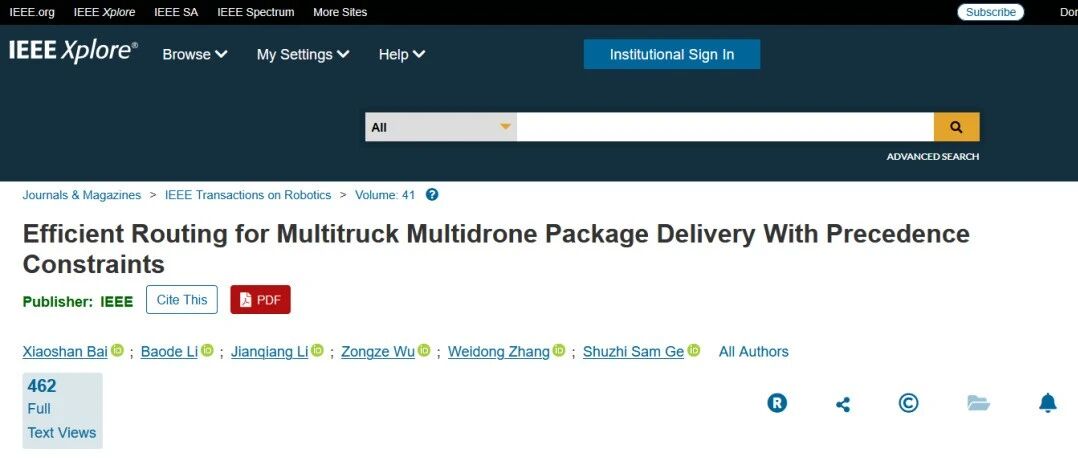Screen dimensions: 1078x458
Task: Click the copyright permissions icon
Action: (908, 403)
